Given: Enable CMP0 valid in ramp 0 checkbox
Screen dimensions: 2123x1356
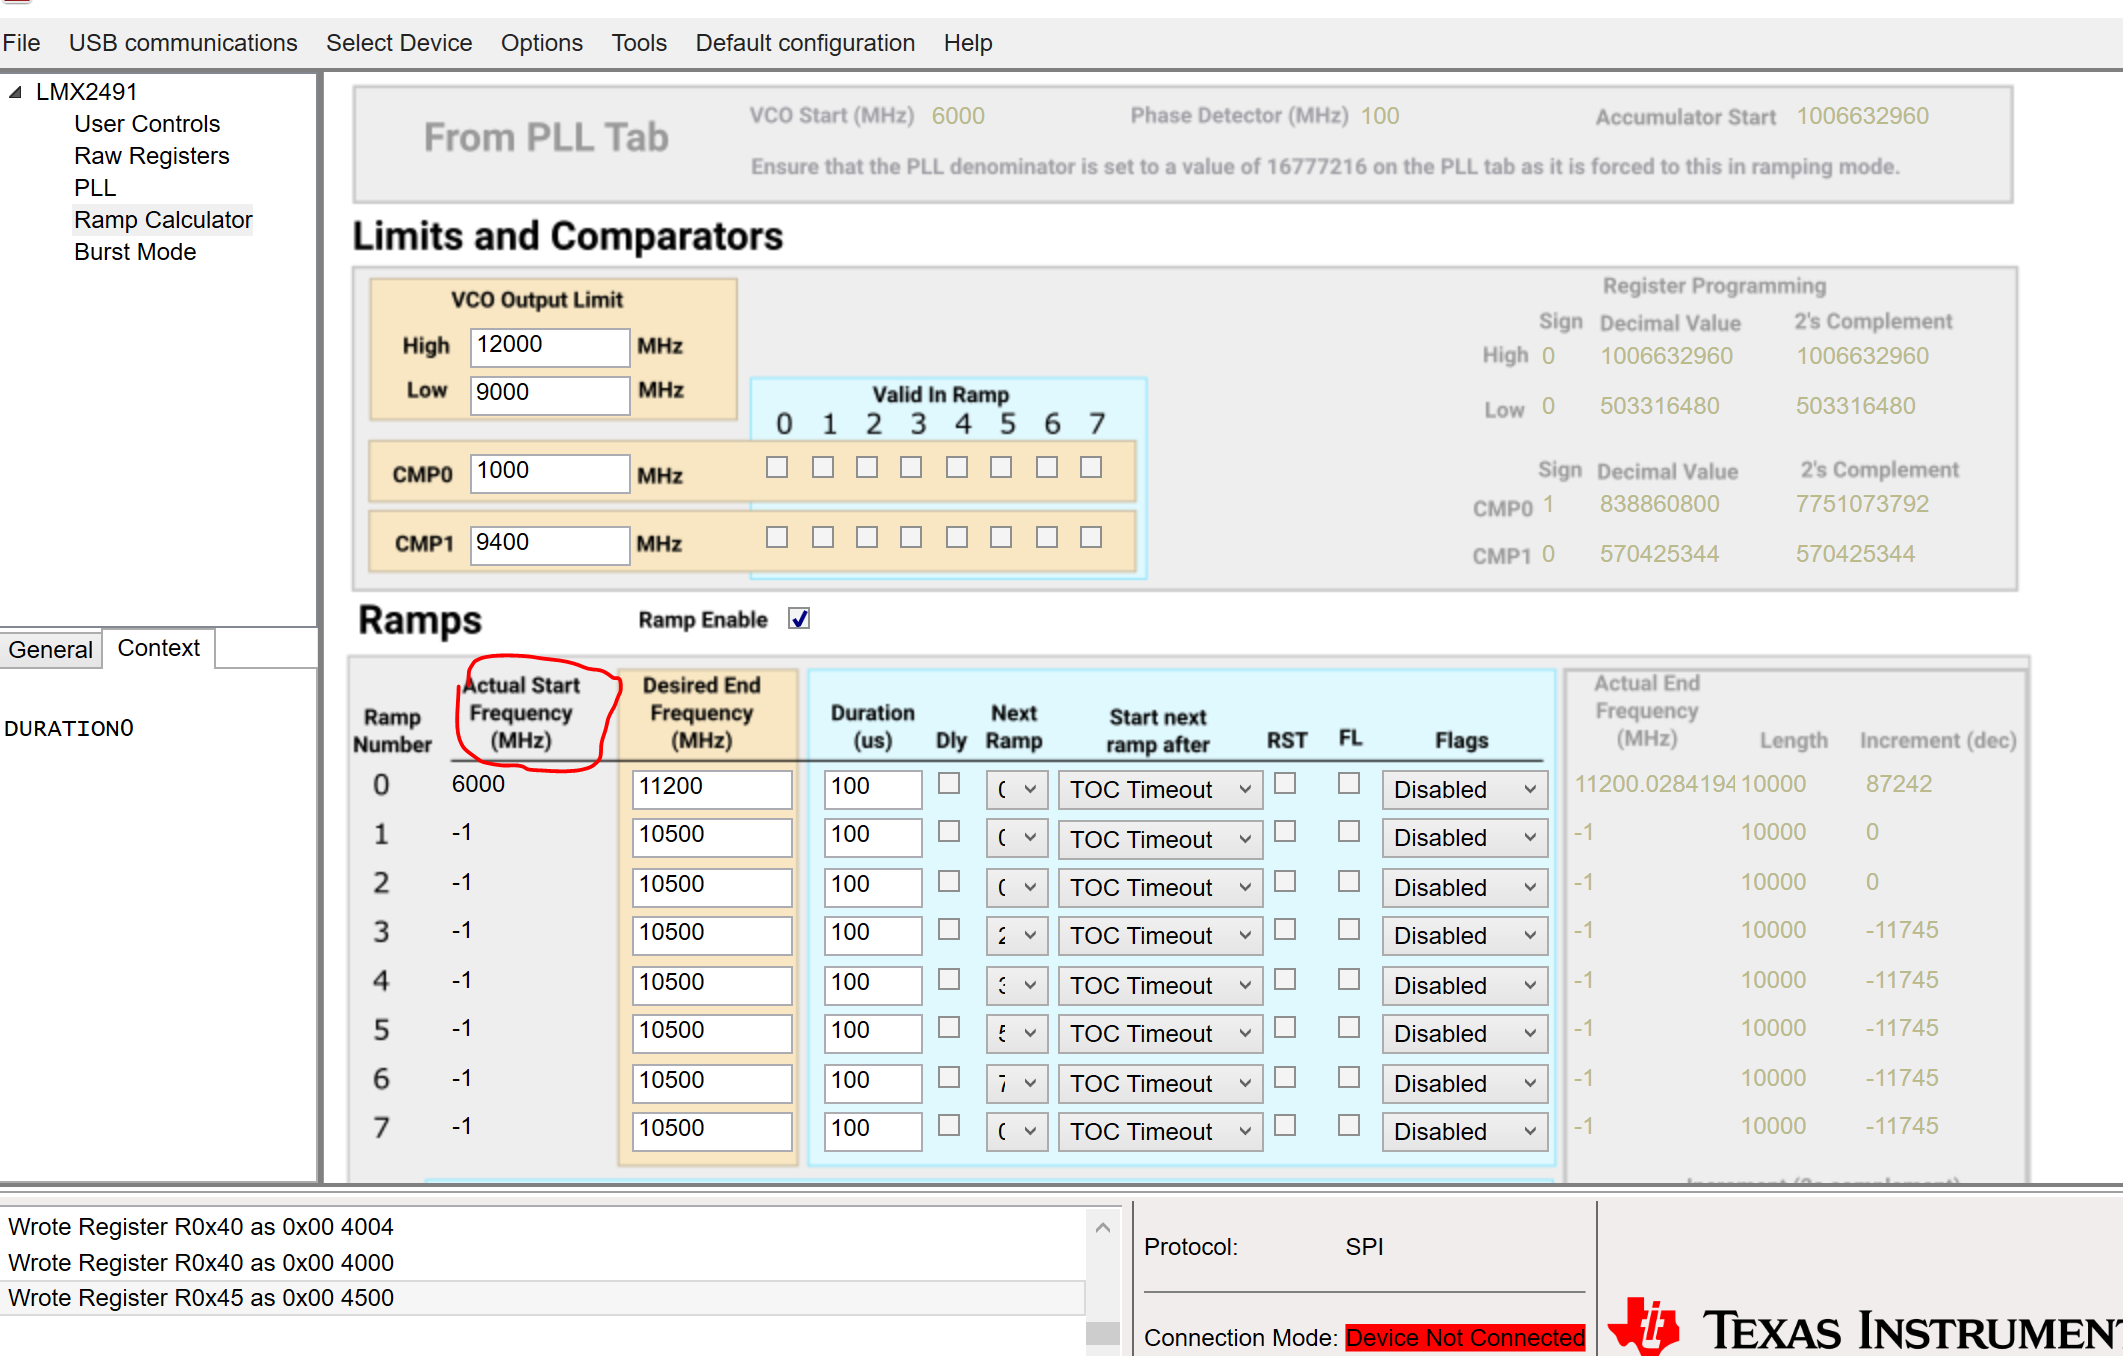Looking at the screenshot, I should pos(777,467).
